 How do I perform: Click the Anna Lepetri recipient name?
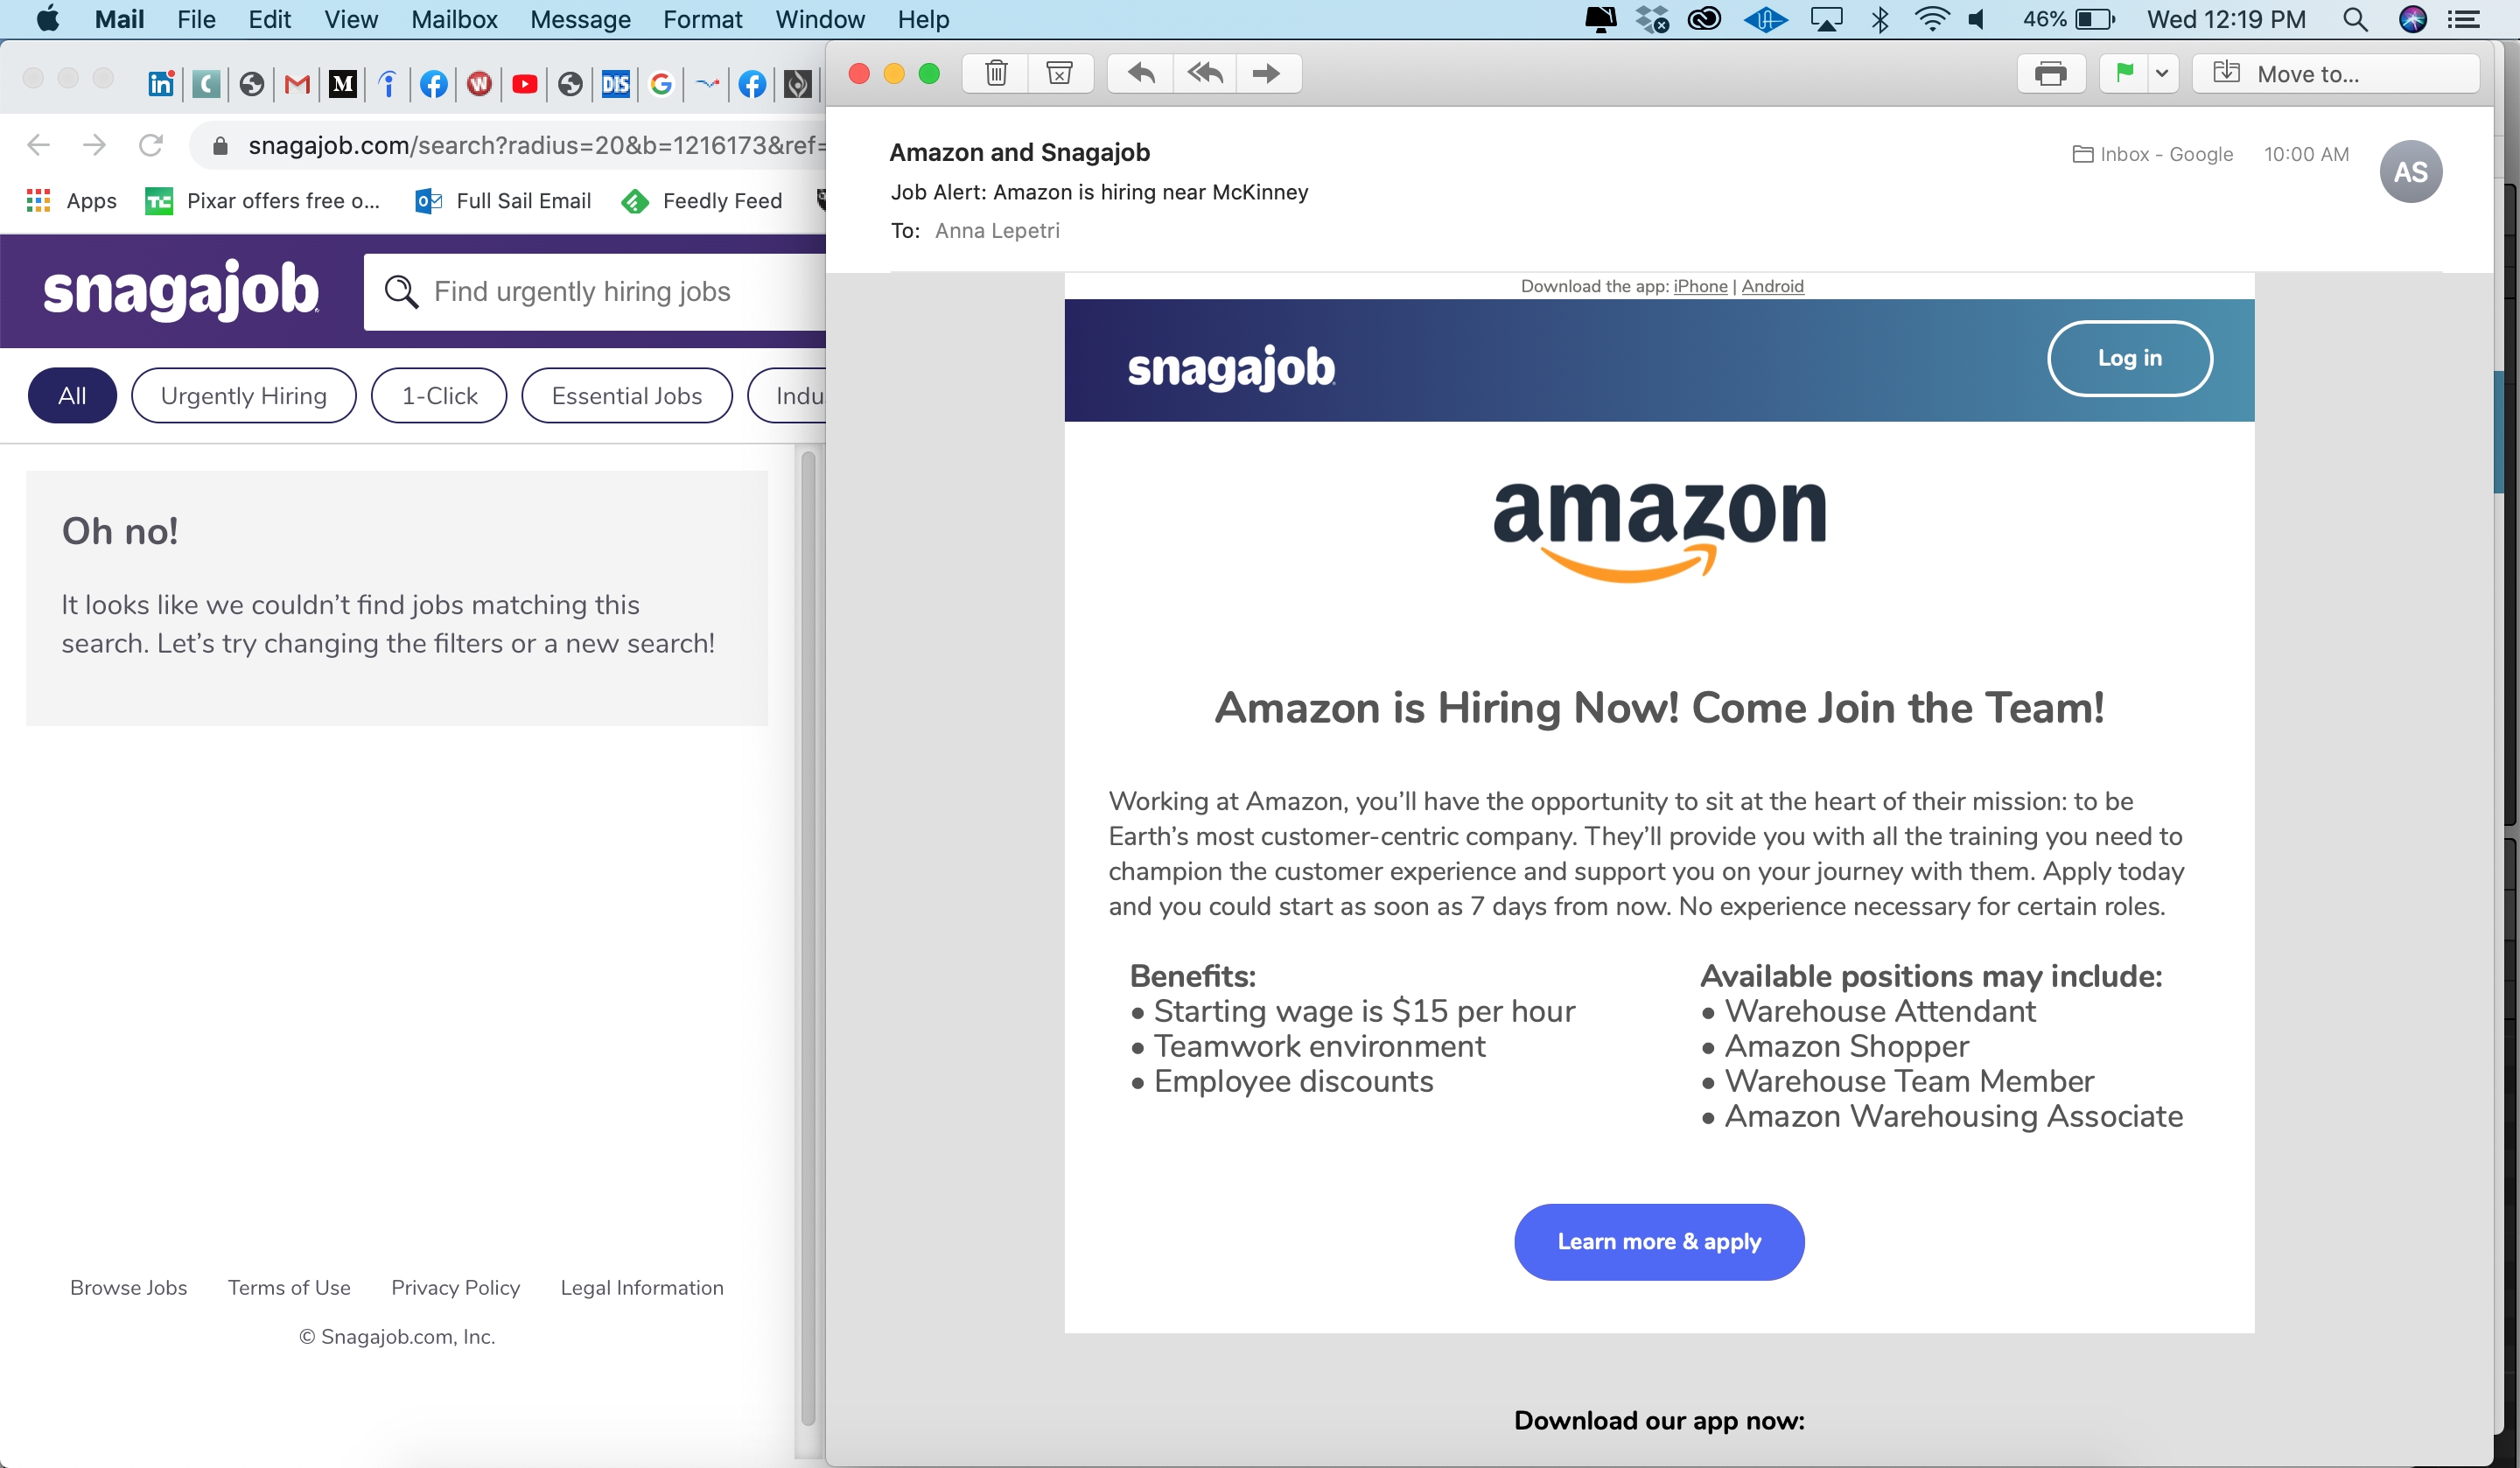(997, 231)
